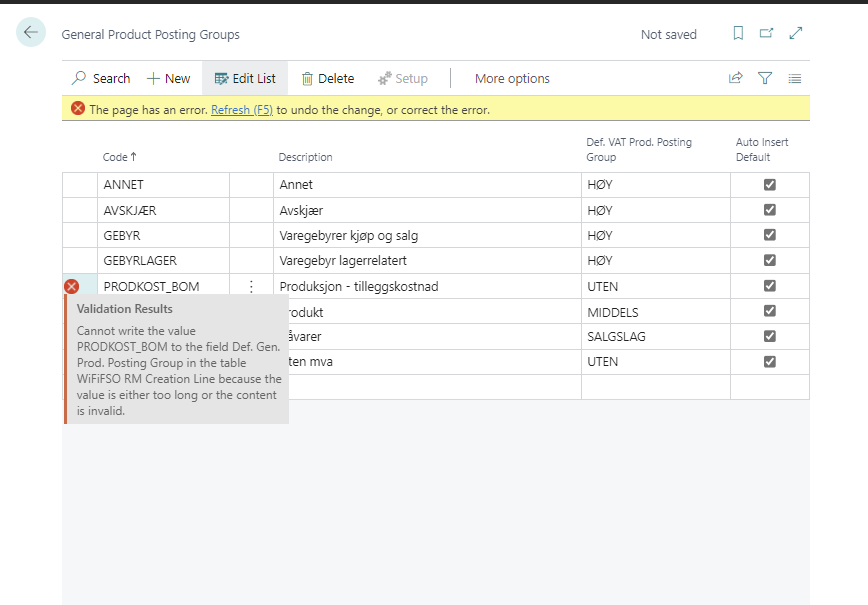Click red error icon beside PRODKOST_BOM row
This screenshot has height=605, width=868.
[72, 287]
